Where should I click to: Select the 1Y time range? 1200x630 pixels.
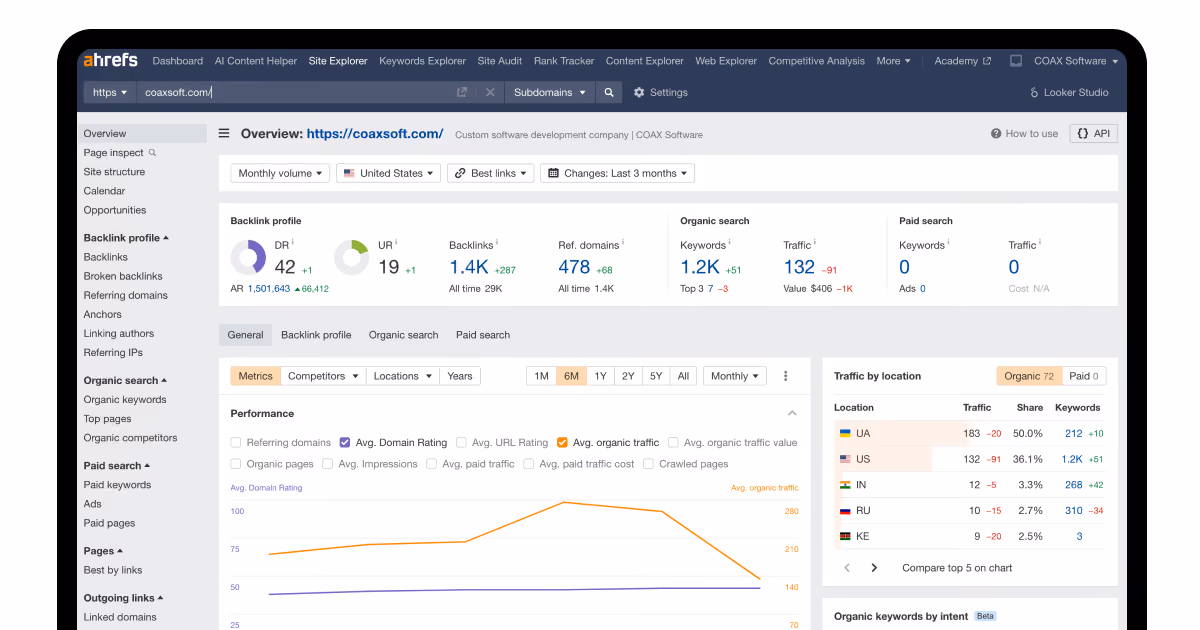tap(600, 376)
